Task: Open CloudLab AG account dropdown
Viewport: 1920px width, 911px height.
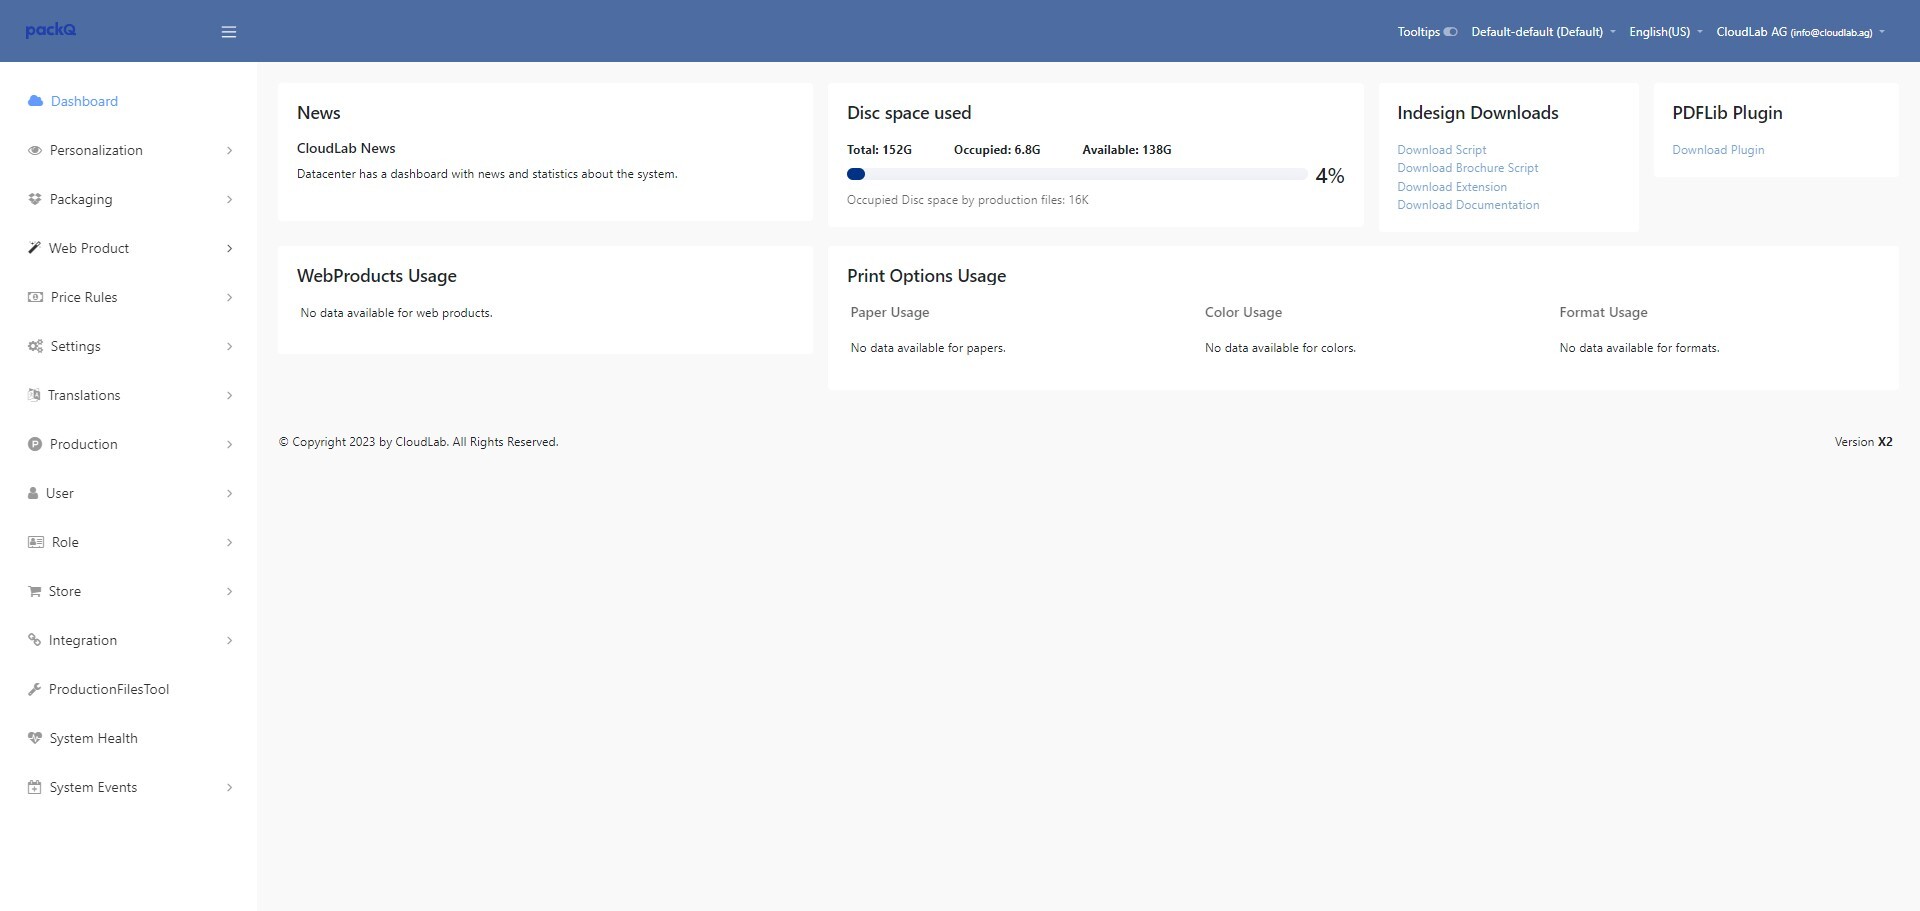Action: [1800, 32]
